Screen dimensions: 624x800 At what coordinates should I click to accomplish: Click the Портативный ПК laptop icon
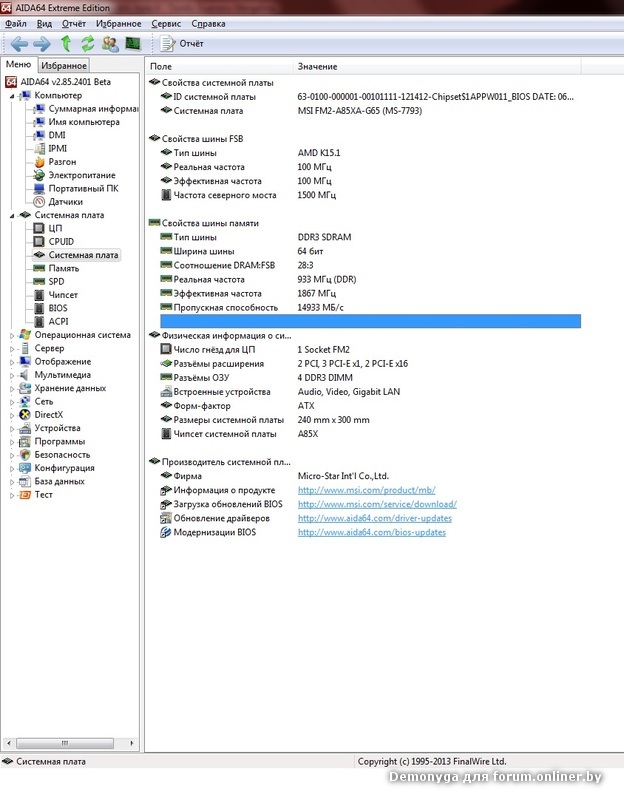pos(39,189)
